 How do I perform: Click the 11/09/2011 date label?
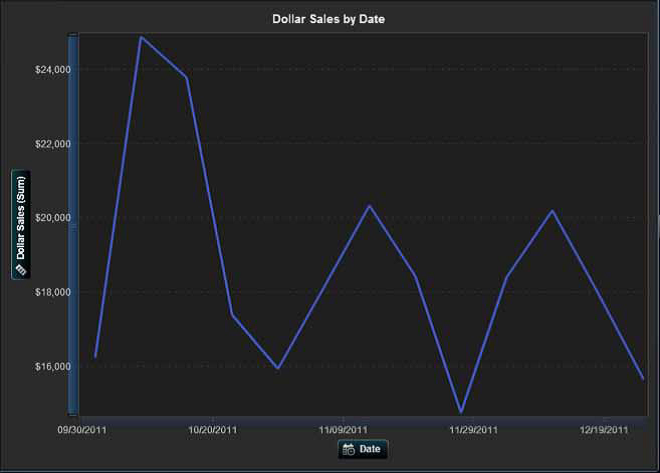[x=343, y=430]
